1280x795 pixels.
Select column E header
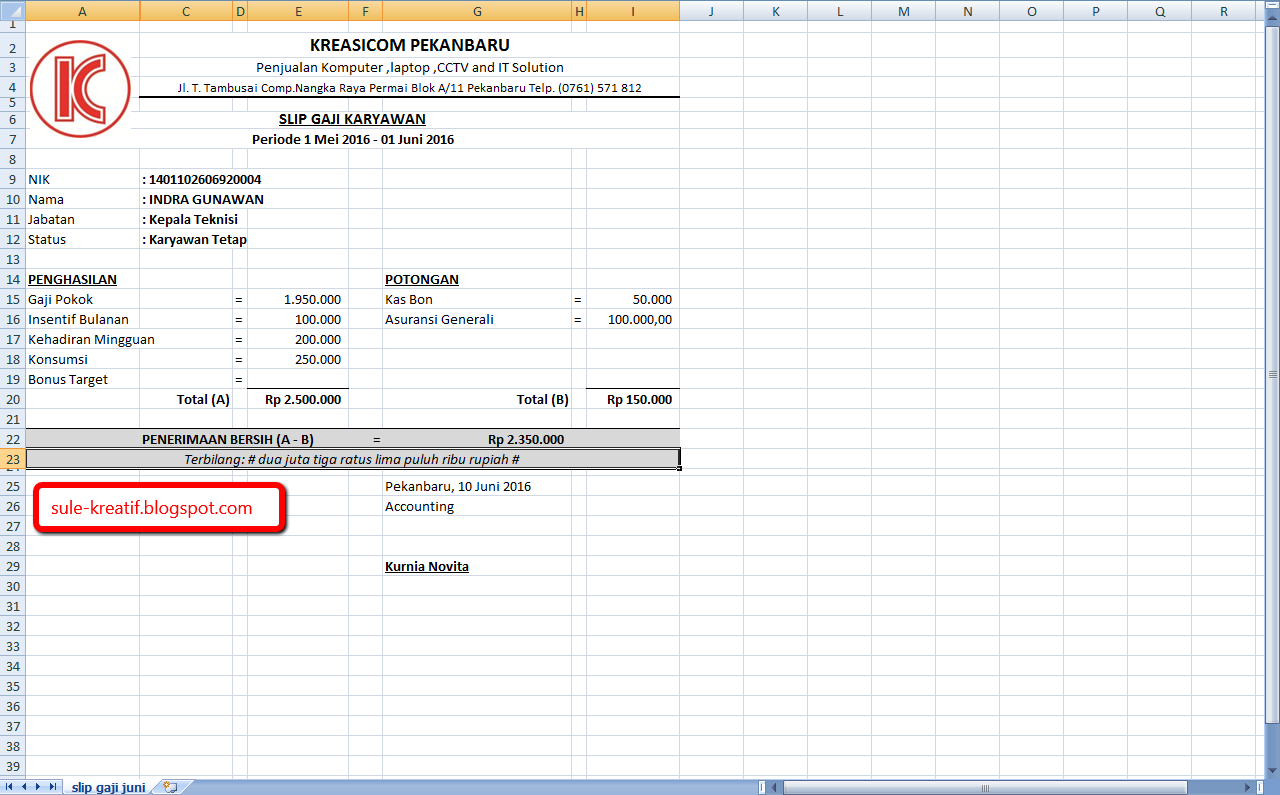[298, 11]
